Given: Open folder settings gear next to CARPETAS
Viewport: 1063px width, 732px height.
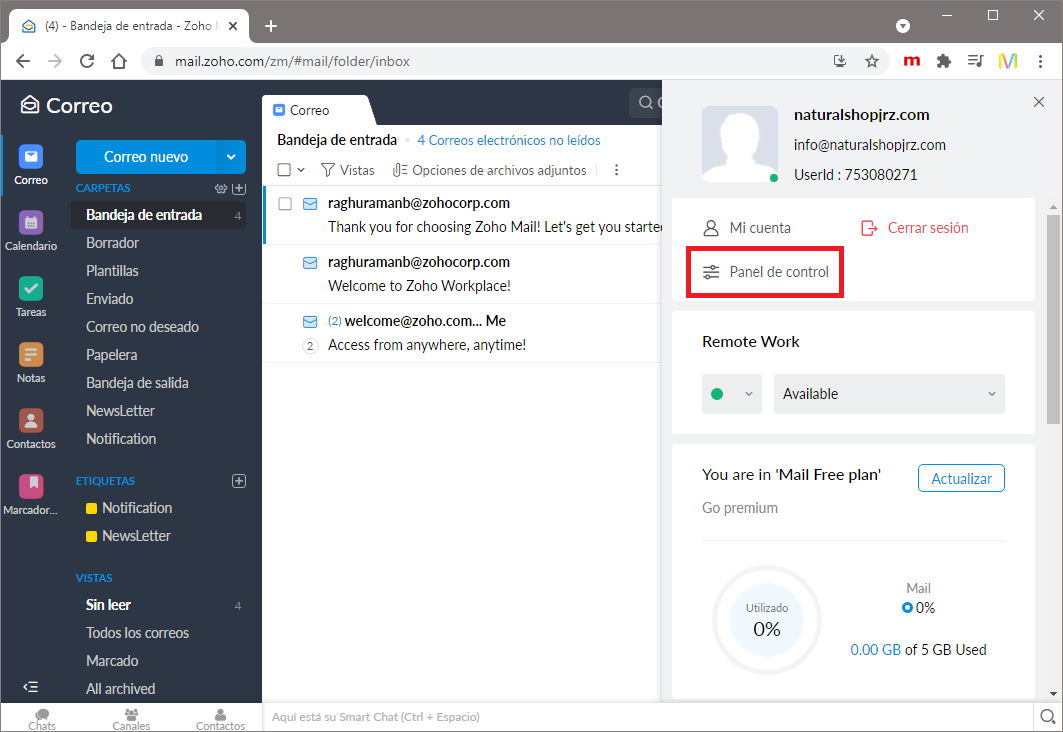Looking at the screenshot, I should (x=220, y=188).
